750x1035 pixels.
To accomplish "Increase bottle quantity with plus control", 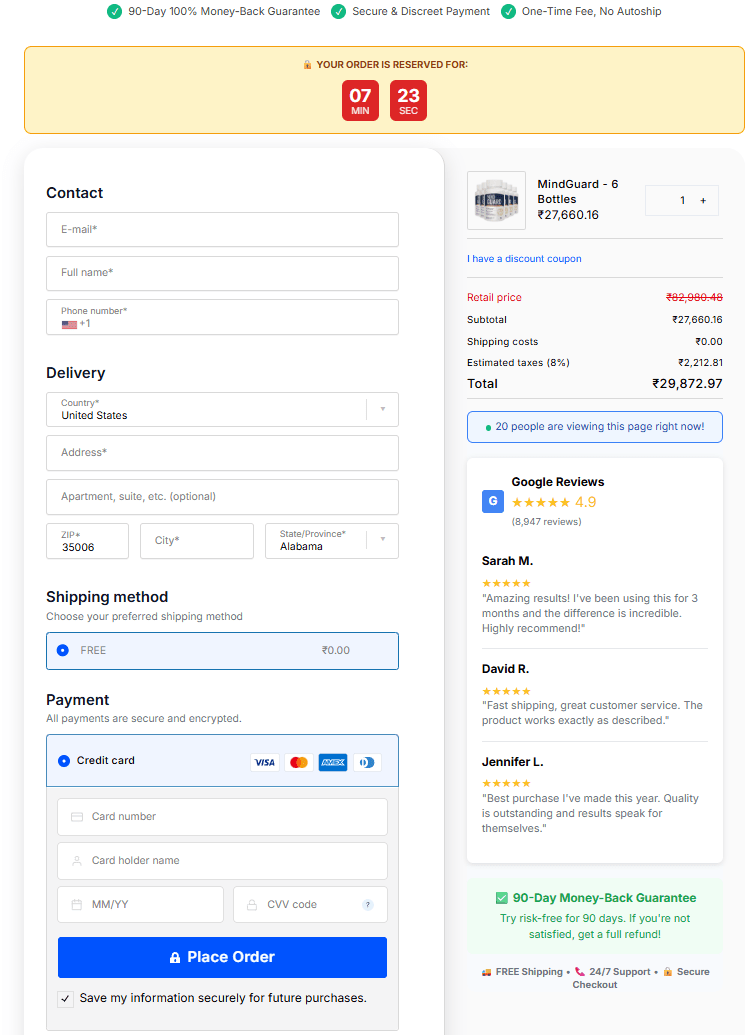I will 703,200.
